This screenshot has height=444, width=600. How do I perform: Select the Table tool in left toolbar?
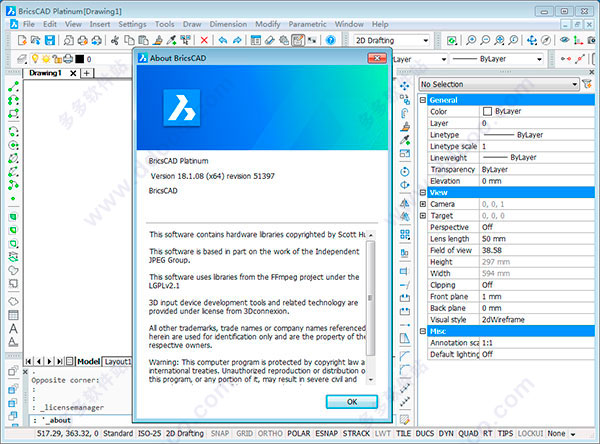pos(13,315)
